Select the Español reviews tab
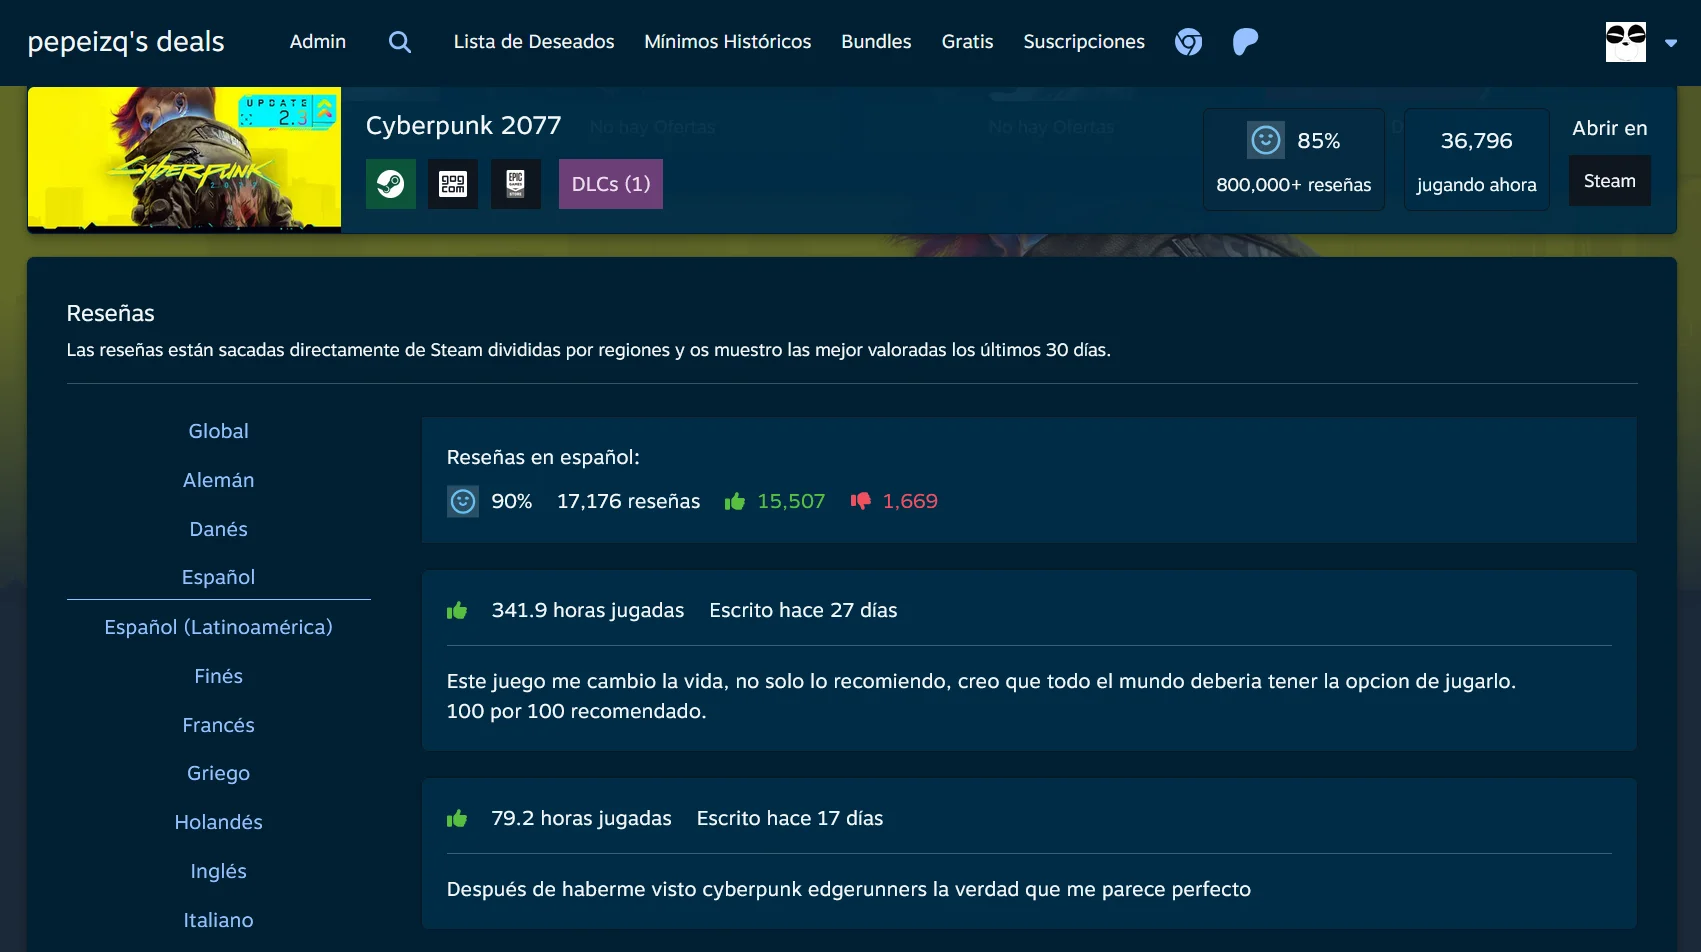 218,577
